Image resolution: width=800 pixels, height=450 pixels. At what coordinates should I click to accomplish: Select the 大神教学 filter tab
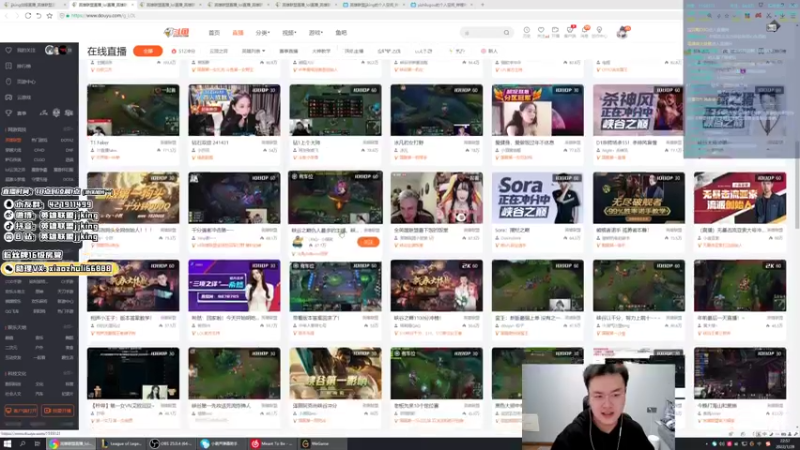(321, 51)
